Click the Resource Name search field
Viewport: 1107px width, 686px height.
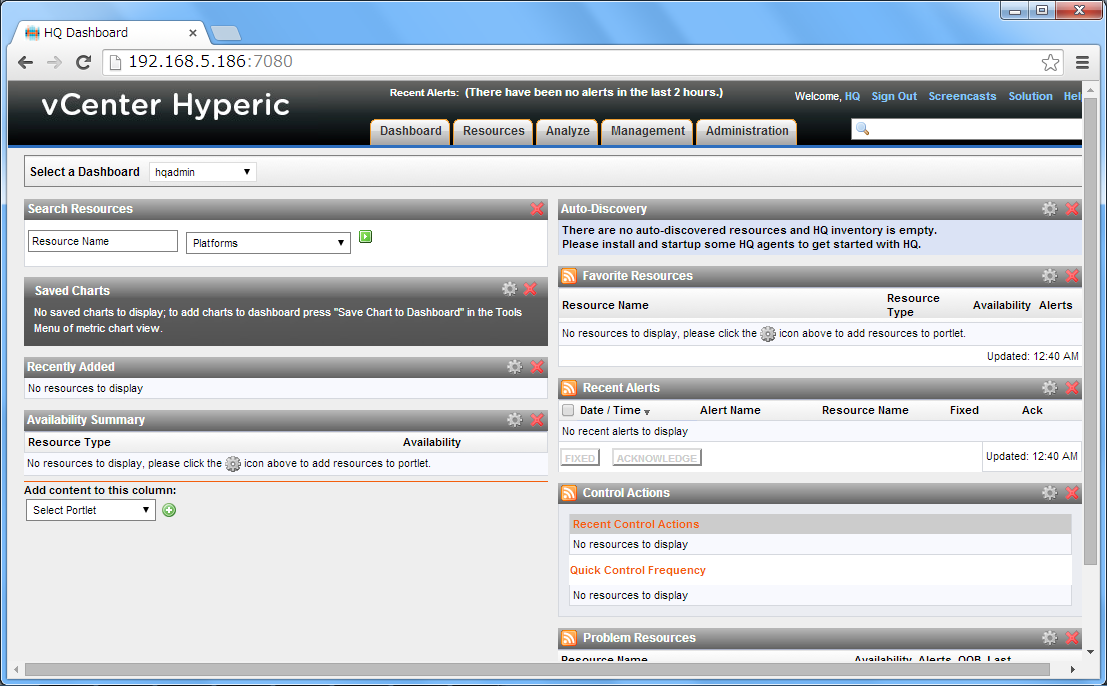tap(103, 241)
